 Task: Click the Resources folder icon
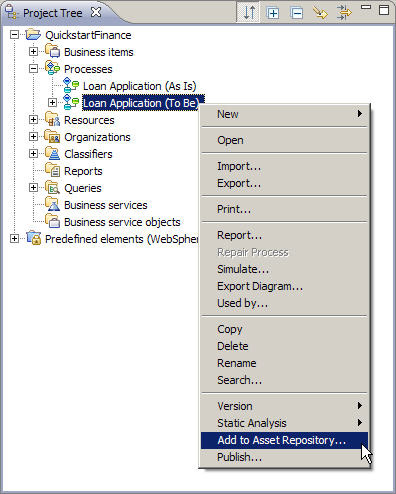coord(52,119)
